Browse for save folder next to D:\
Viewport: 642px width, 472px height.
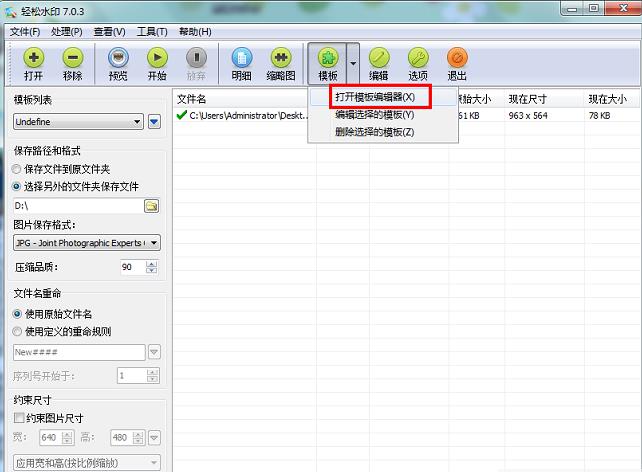pos(152,206)
